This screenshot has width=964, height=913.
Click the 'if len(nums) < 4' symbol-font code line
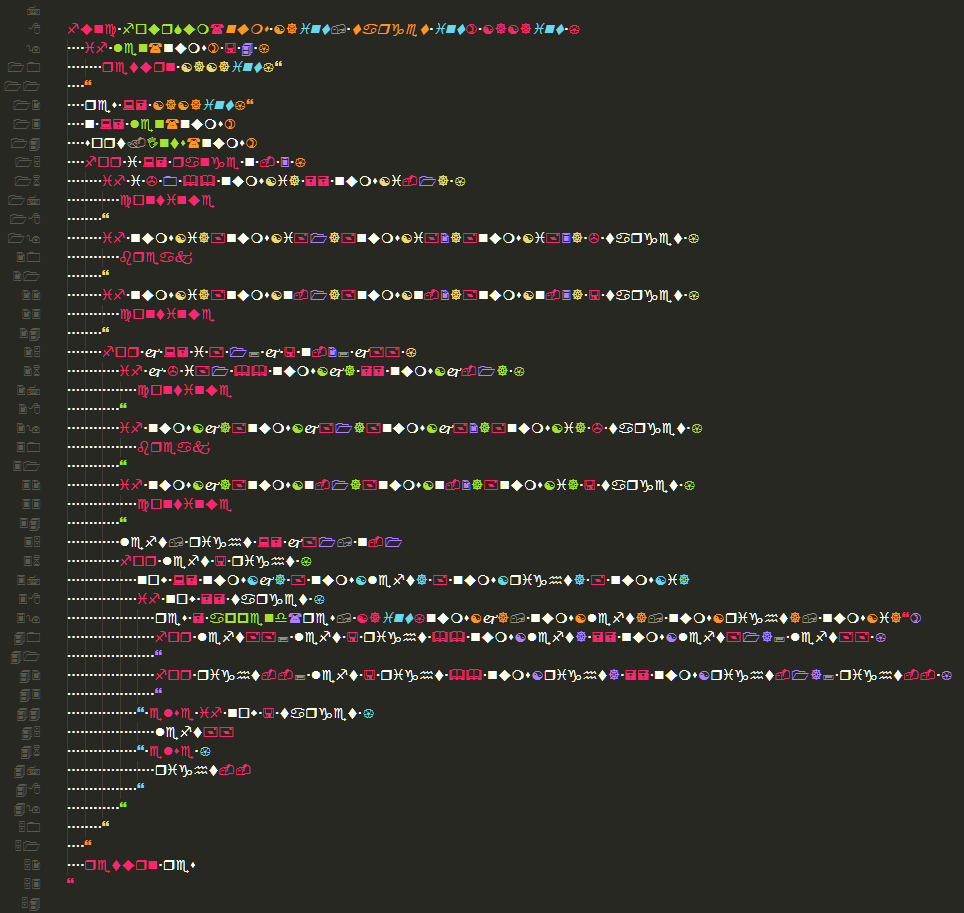tap(177, 48)
